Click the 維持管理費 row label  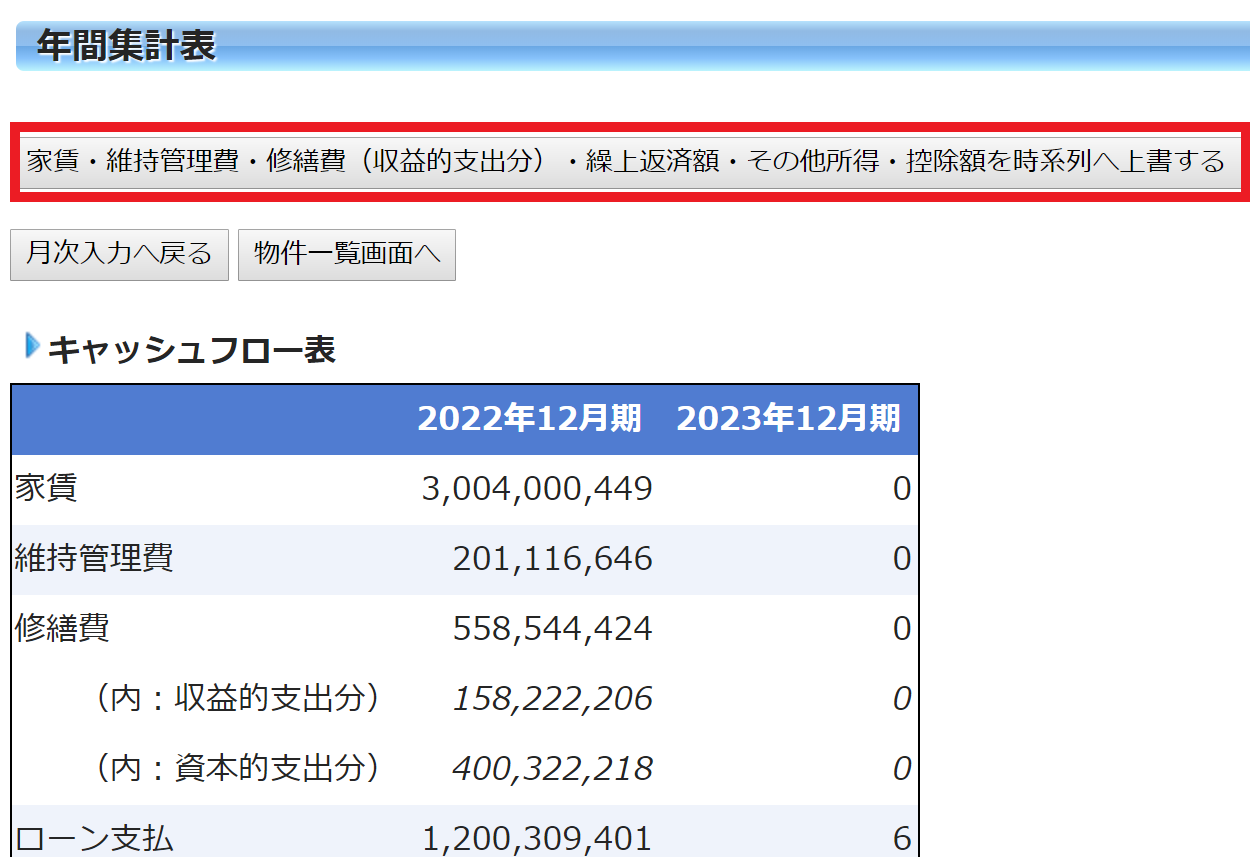94,558
